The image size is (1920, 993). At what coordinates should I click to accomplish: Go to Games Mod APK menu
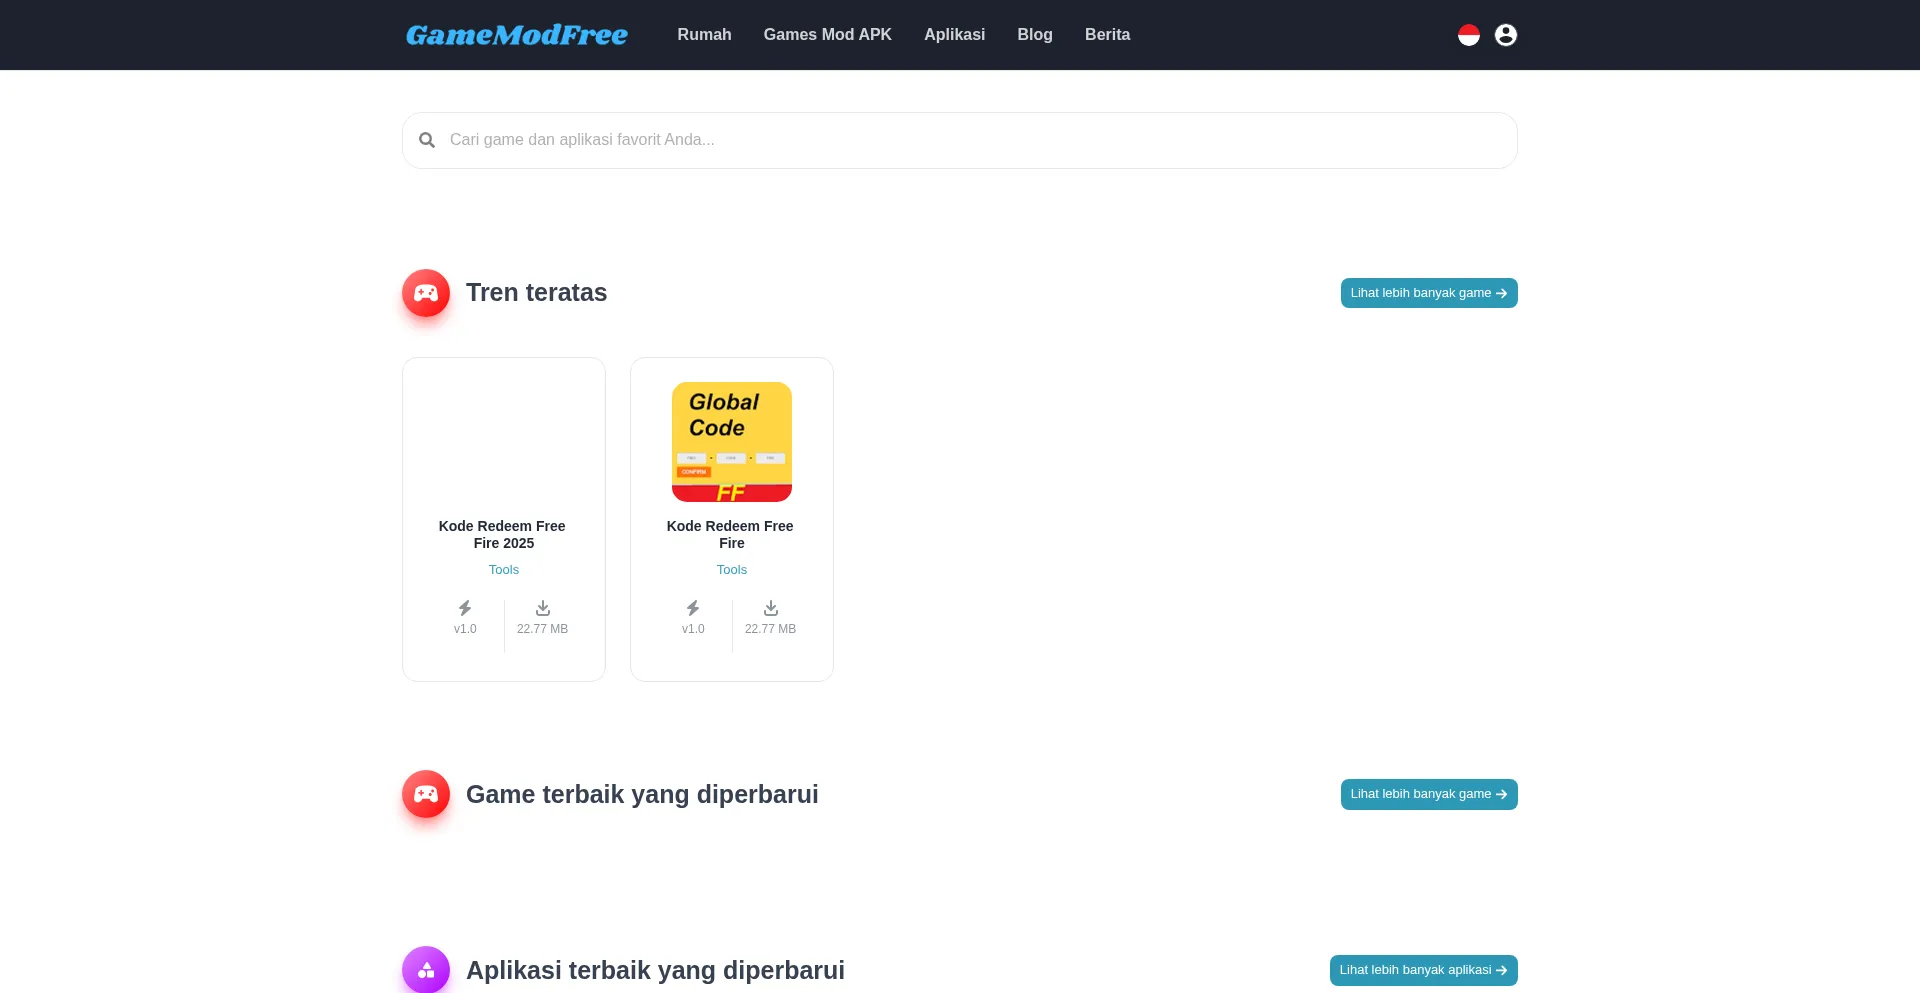827,35
